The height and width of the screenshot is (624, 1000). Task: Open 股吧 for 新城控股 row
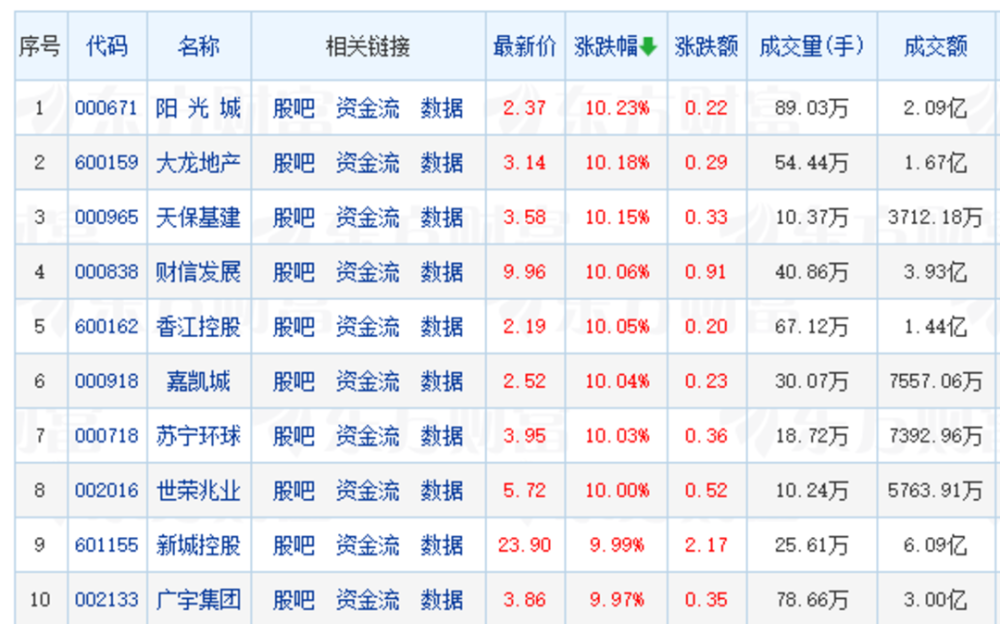click(x=294, y=546)
